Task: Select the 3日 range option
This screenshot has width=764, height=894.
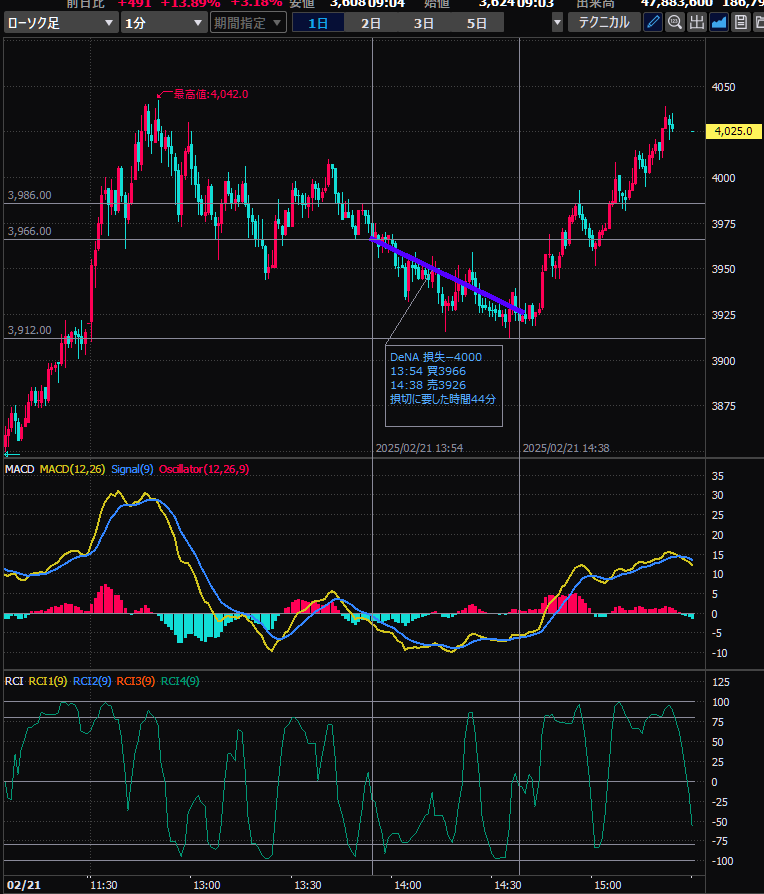Action: (424, 22)
